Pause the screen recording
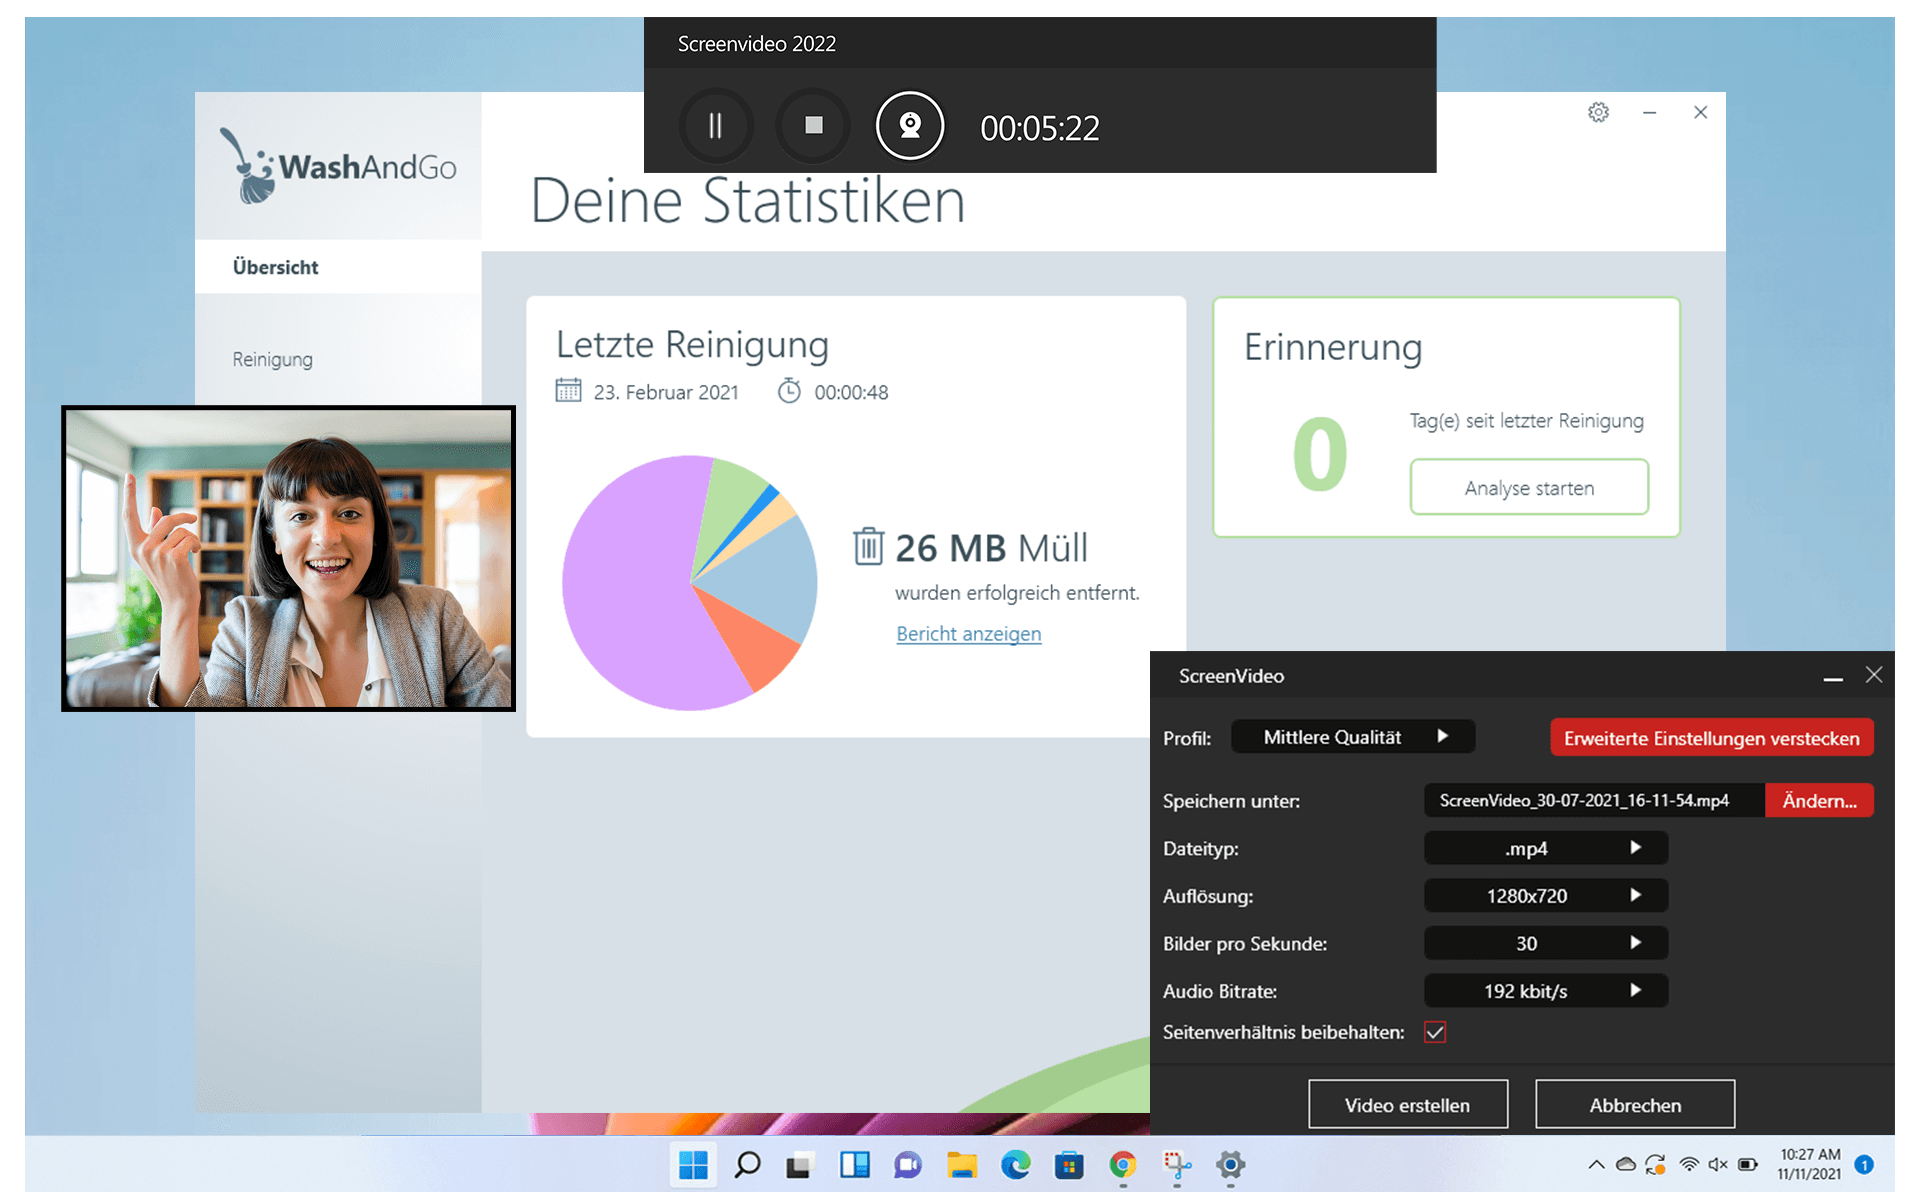1920x1200 pixels. (715, 126)
